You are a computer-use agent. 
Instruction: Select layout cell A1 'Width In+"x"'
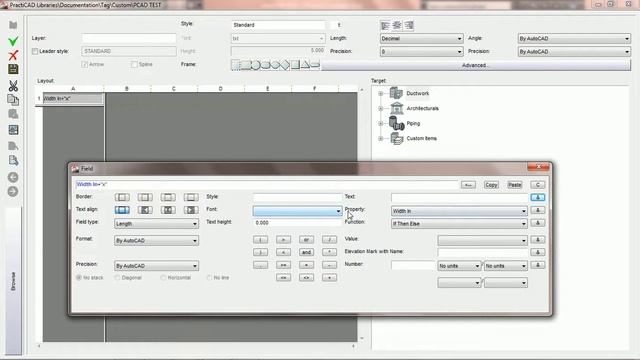click(x=73, y=98)
